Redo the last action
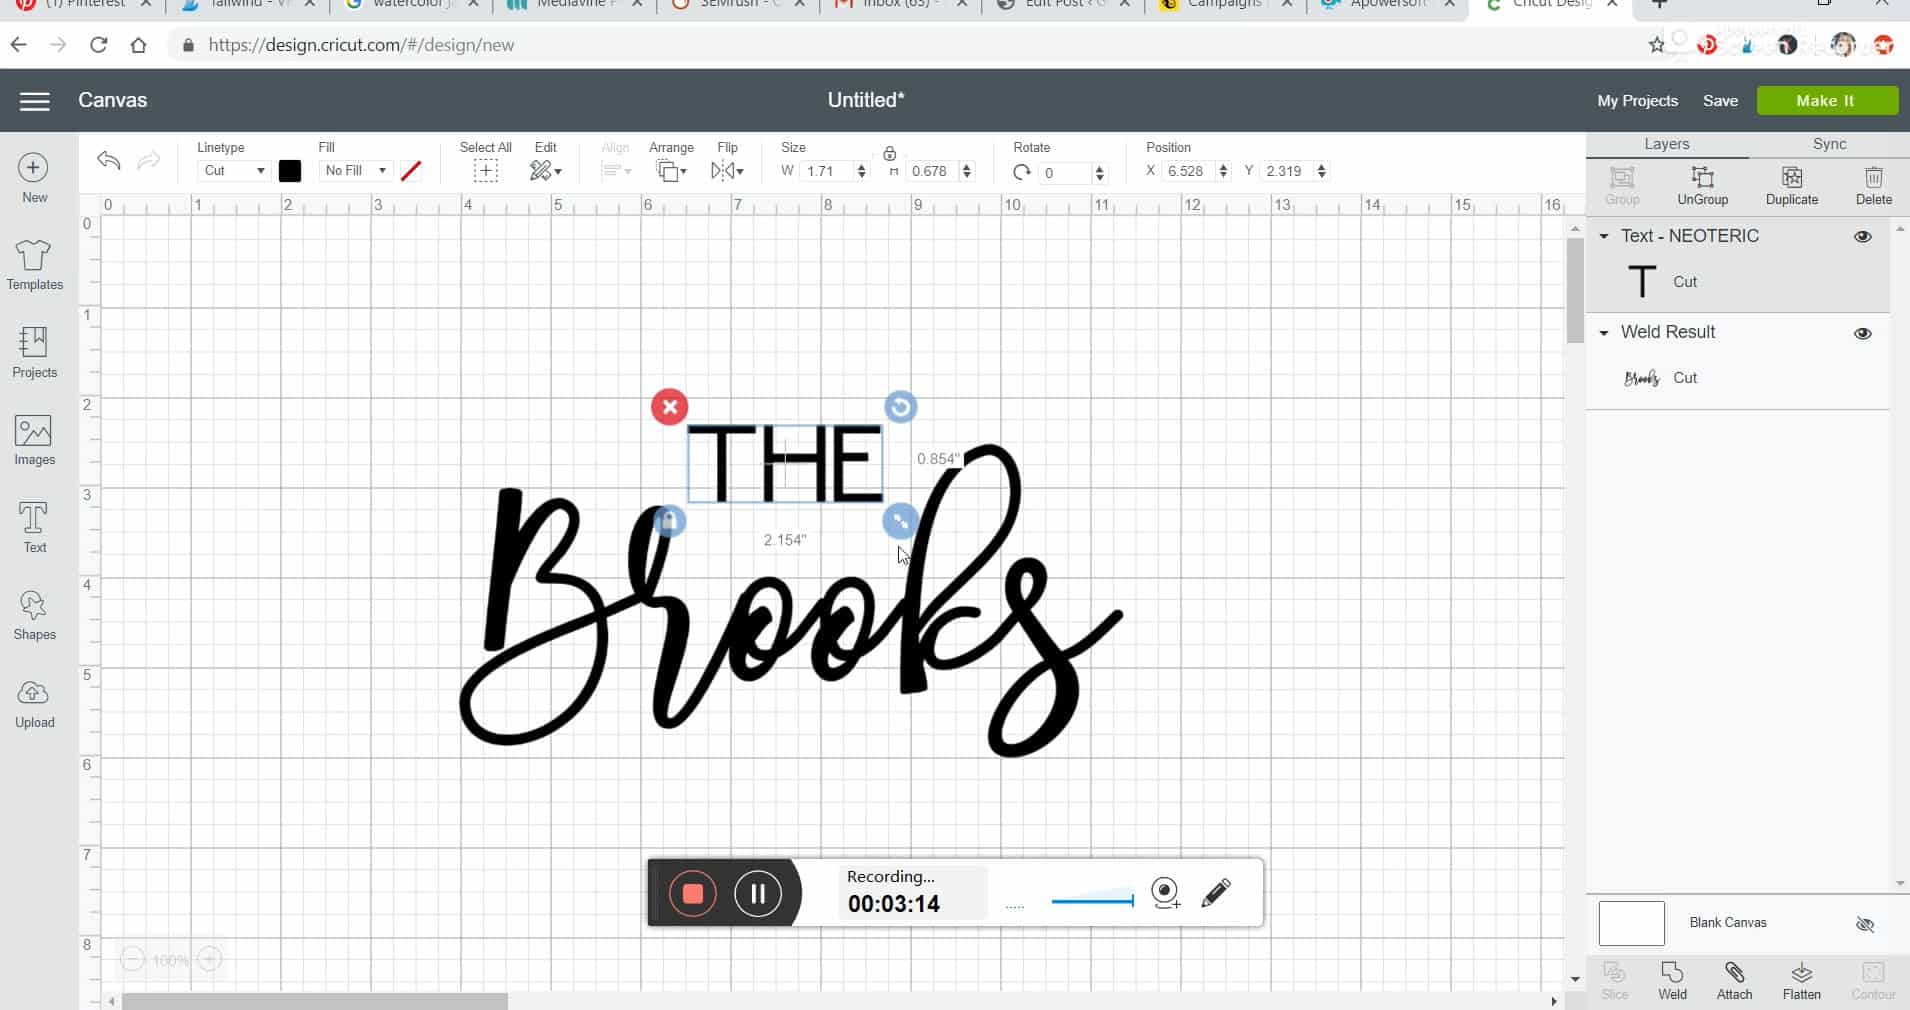 click(x=148, y=161)
